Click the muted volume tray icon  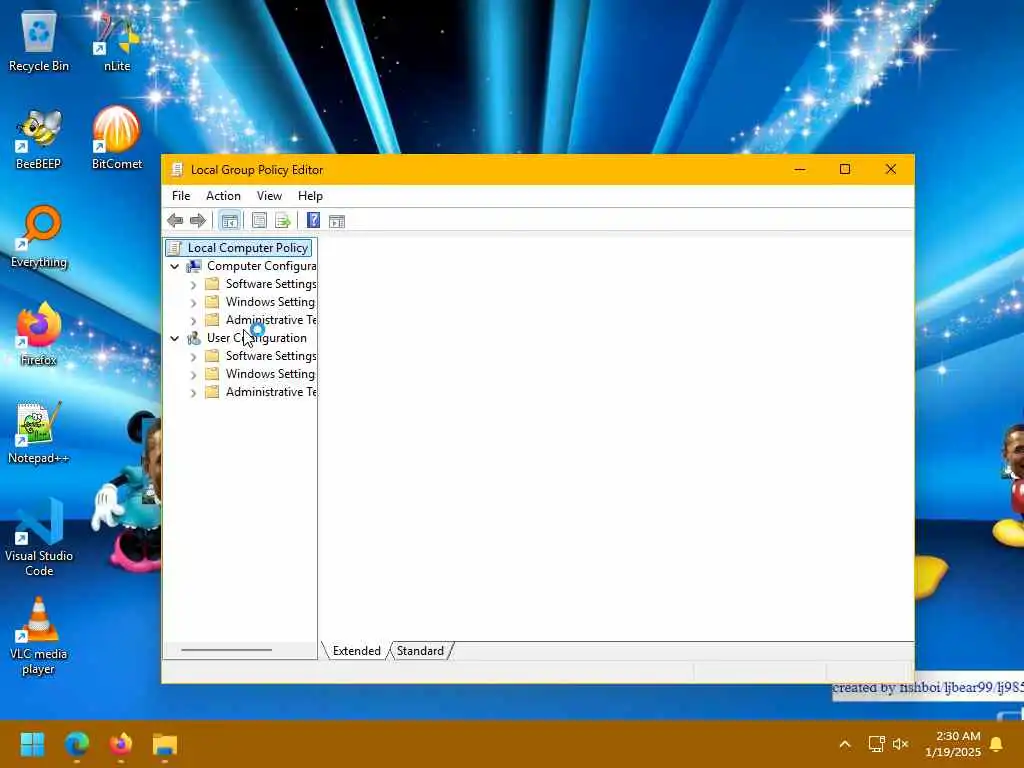pos(901,744)
